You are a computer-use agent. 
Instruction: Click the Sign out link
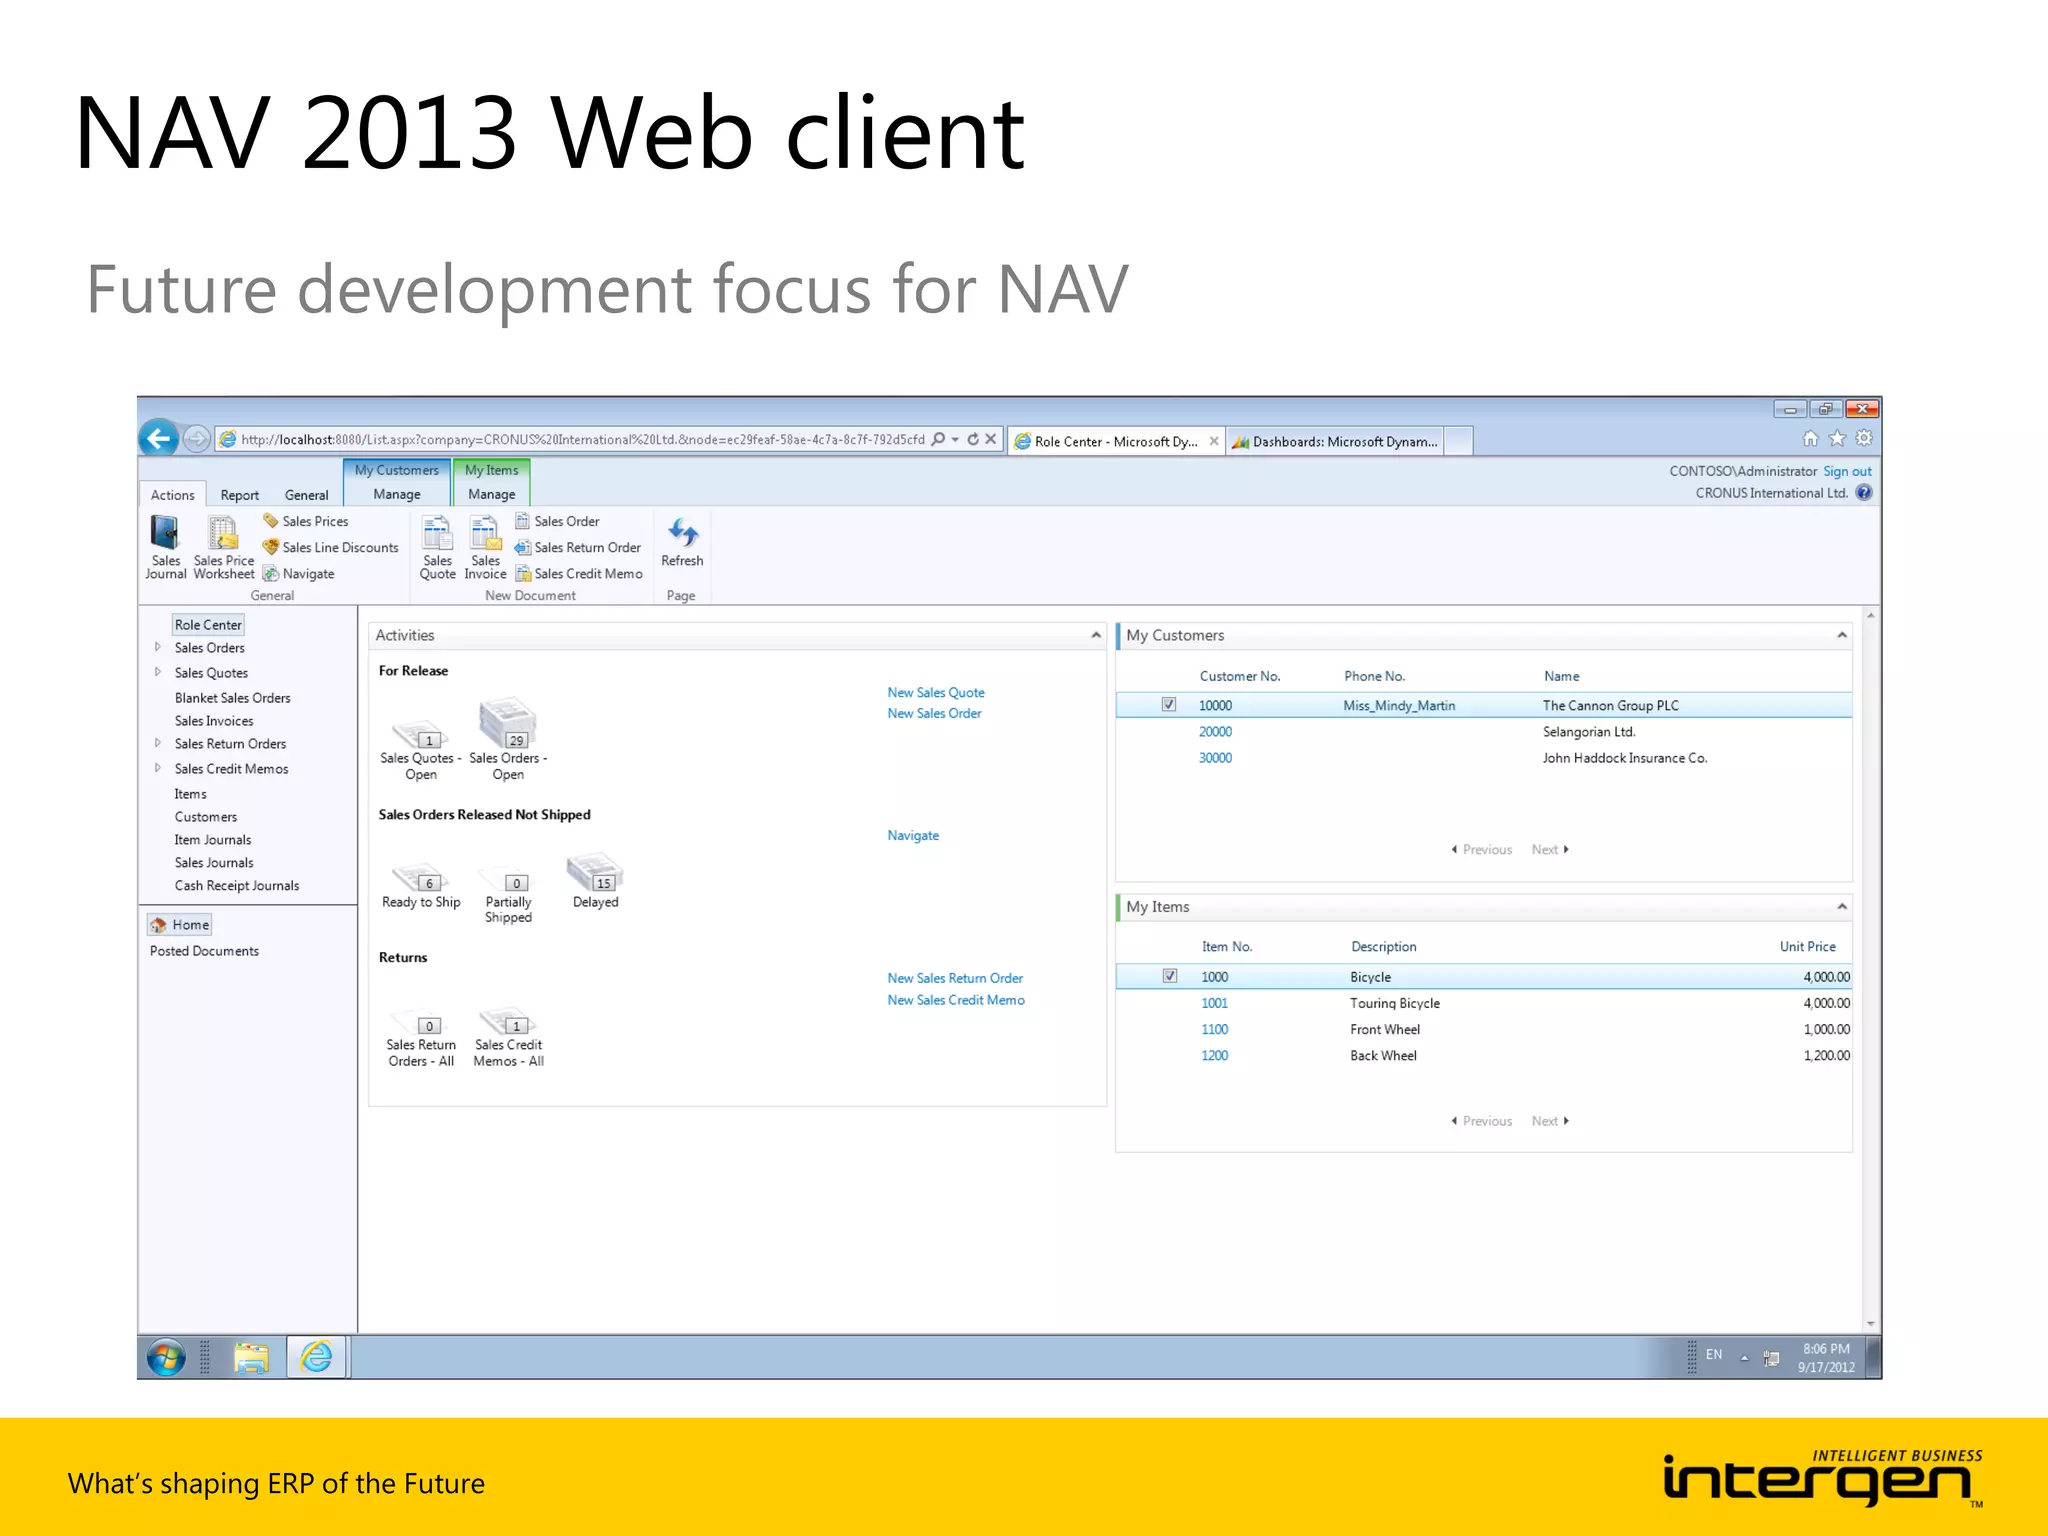(x=1847, y=471)
